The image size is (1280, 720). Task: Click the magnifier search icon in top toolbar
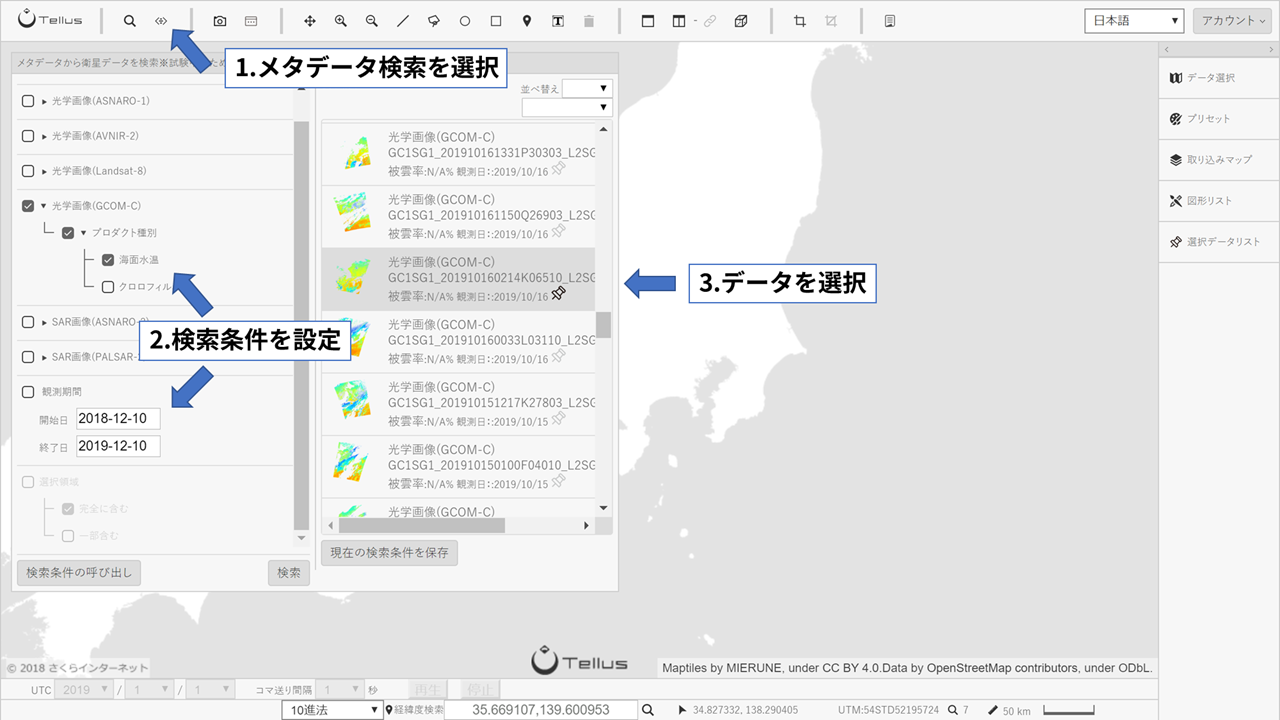(x=129, y=21)
